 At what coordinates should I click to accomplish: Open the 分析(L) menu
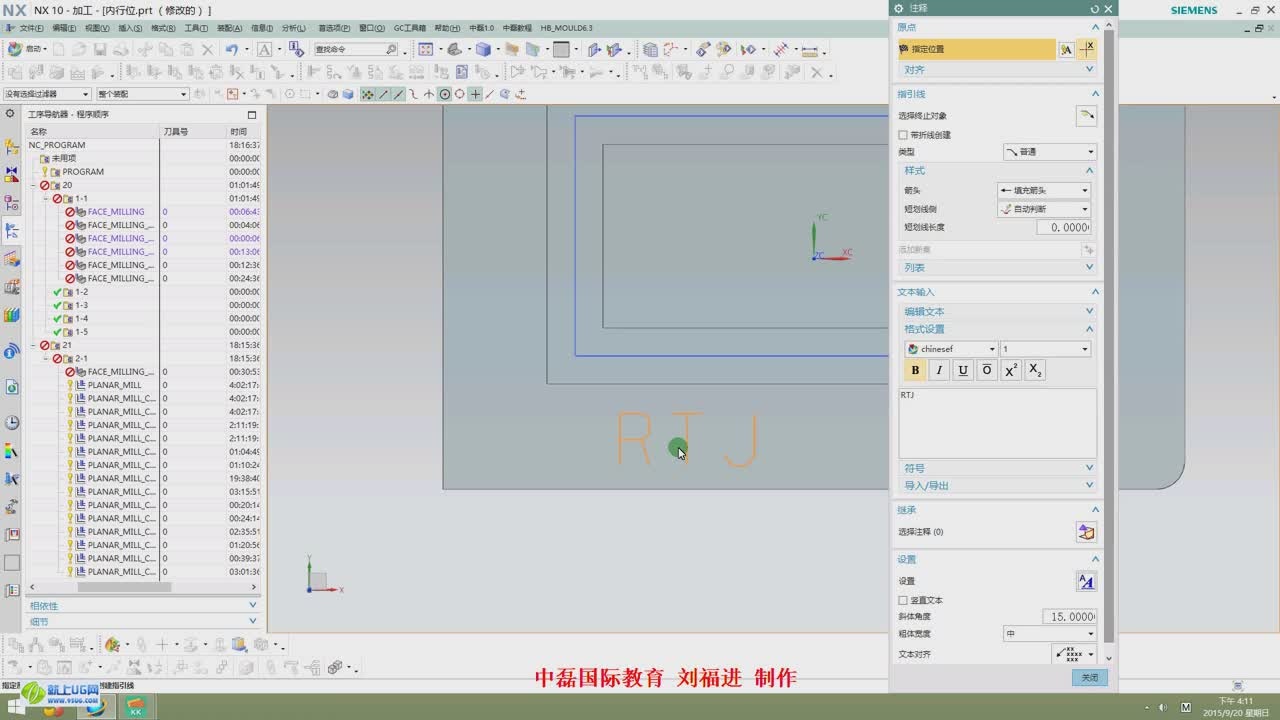[294, 28]
